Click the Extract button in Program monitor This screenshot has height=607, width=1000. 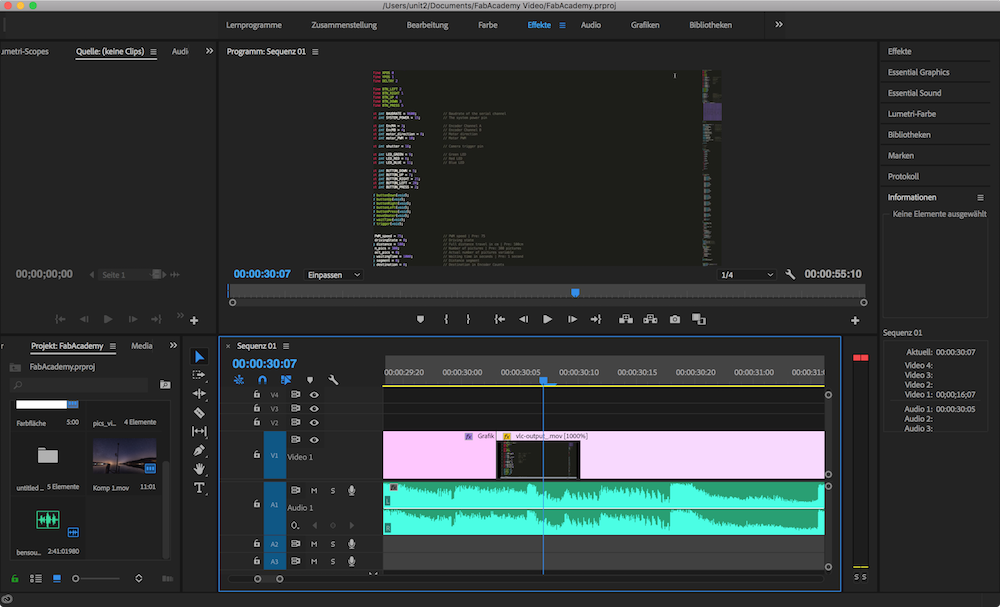[650, 319]
